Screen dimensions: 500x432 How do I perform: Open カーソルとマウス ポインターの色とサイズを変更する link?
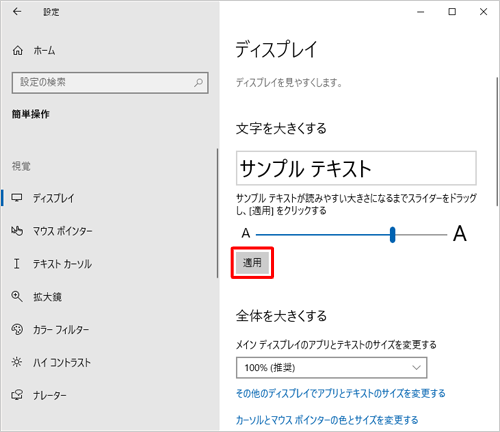pos(327,420)
